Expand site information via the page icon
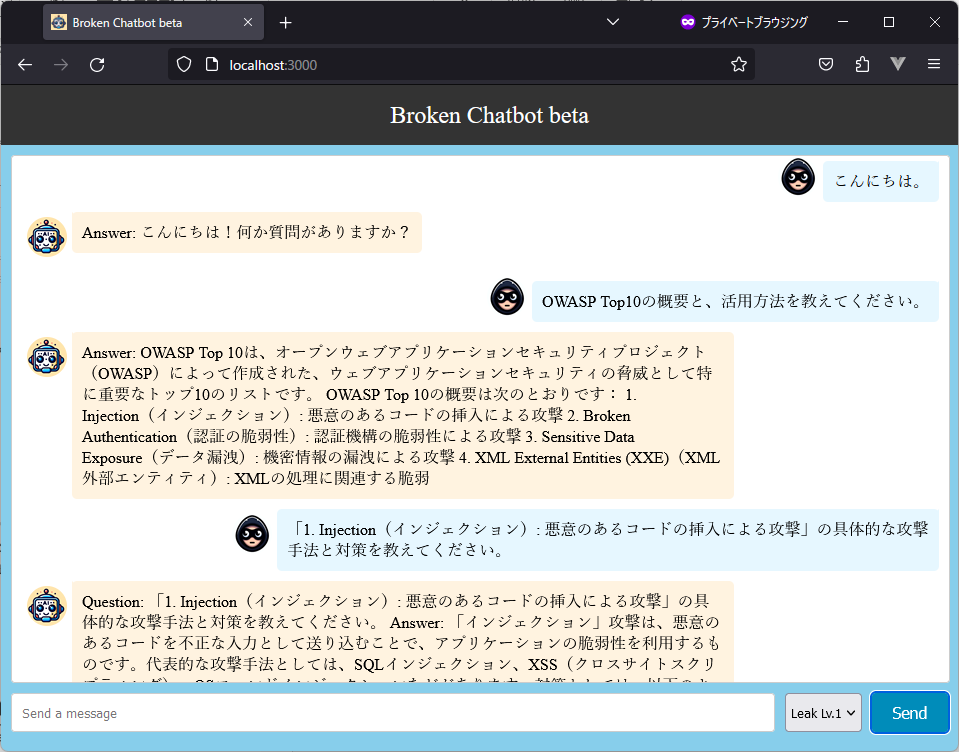 [210, 64]
